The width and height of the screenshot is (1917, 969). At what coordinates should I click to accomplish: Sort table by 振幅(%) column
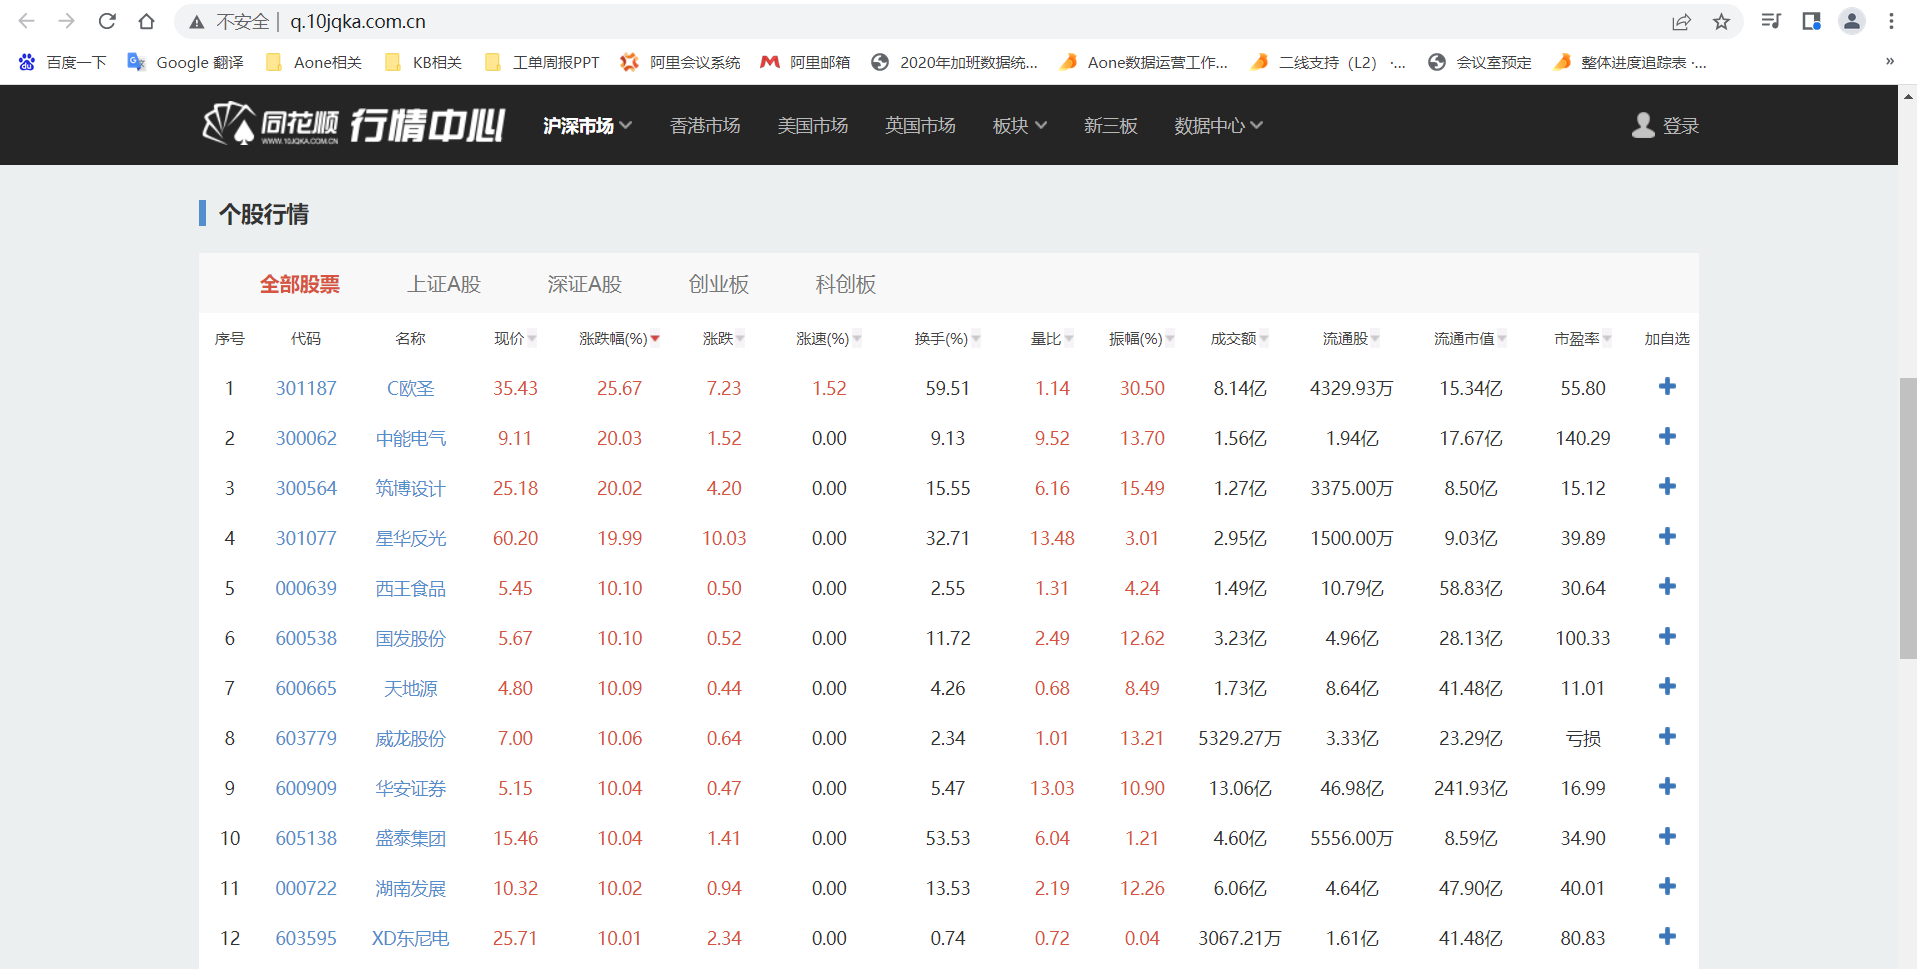[x=1142, y=339]
